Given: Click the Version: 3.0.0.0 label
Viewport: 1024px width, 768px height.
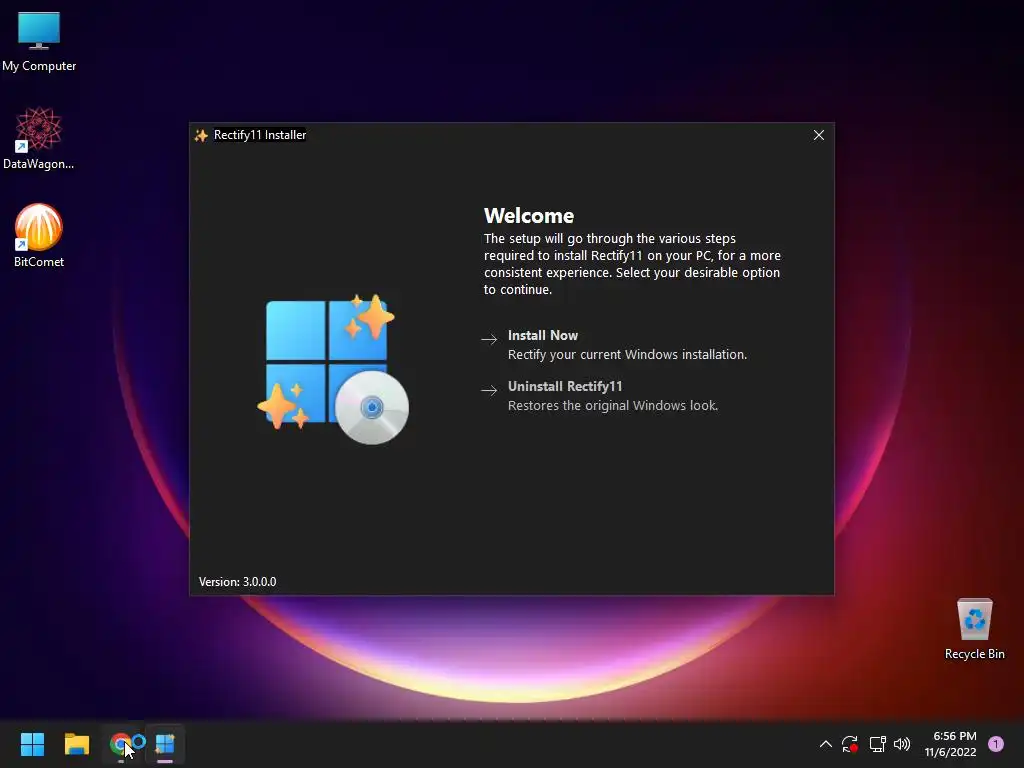Looking at the screenshot, I should click(238, 582).
